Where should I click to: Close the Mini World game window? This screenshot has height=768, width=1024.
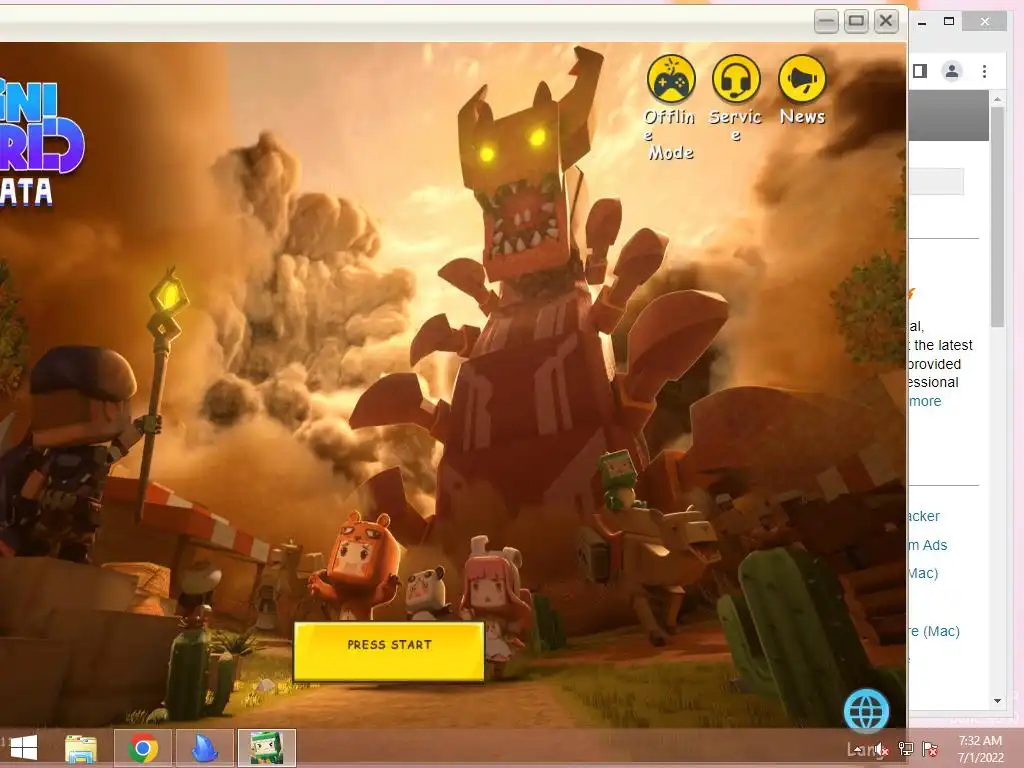(x=886, y=22)
